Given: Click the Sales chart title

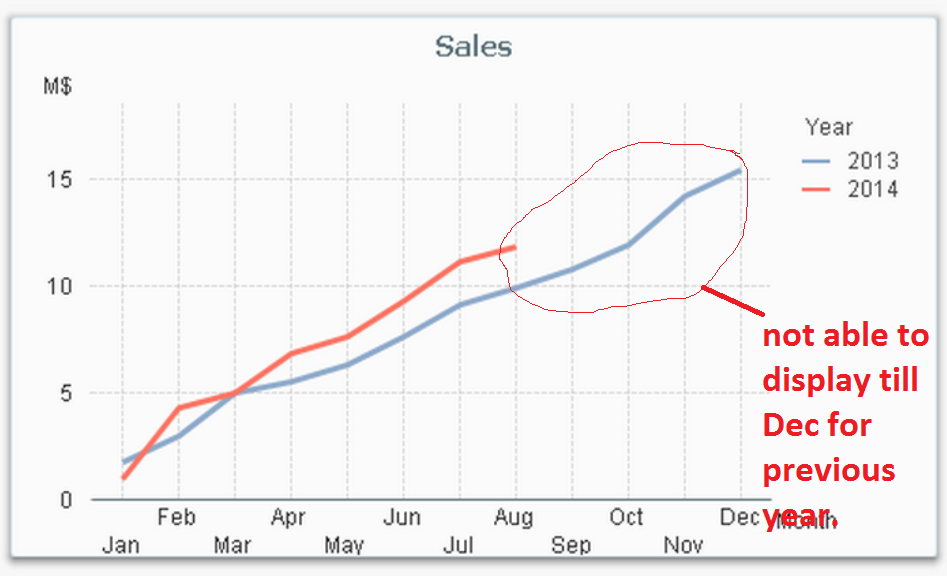Looking at the screenshot, I should tap(473, 46).
